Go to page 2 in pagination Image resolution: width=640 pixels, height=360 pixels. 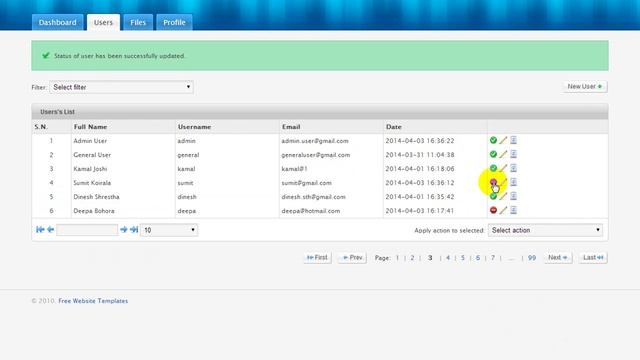point(412,258)
